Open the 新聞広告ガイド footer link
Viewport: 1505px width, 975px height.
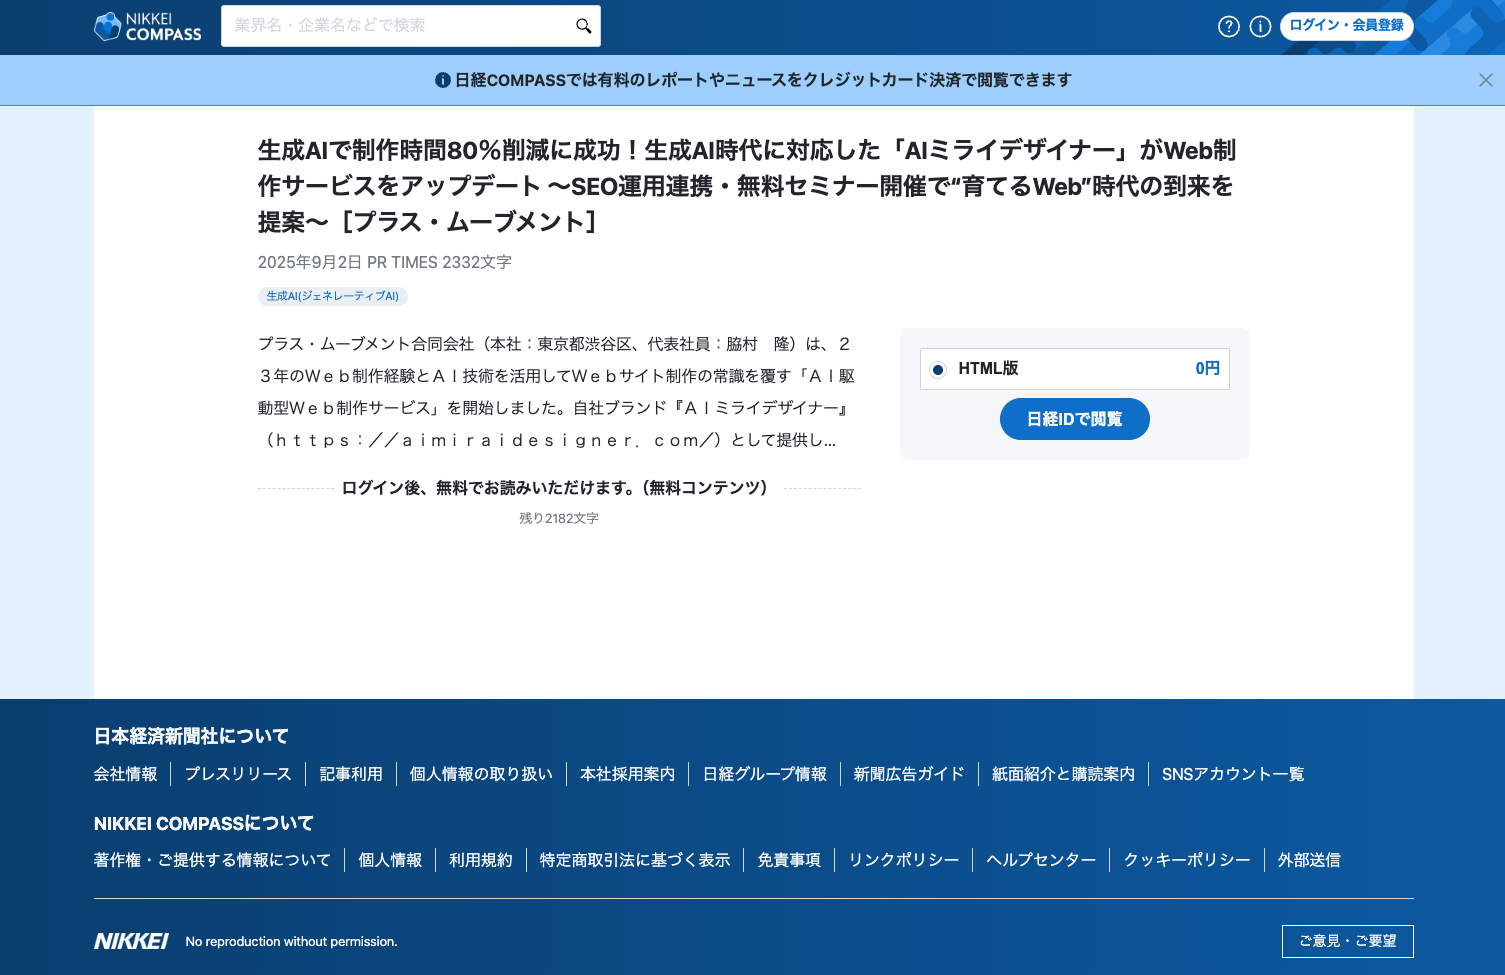pyautogui.click(x=909, y=774)
